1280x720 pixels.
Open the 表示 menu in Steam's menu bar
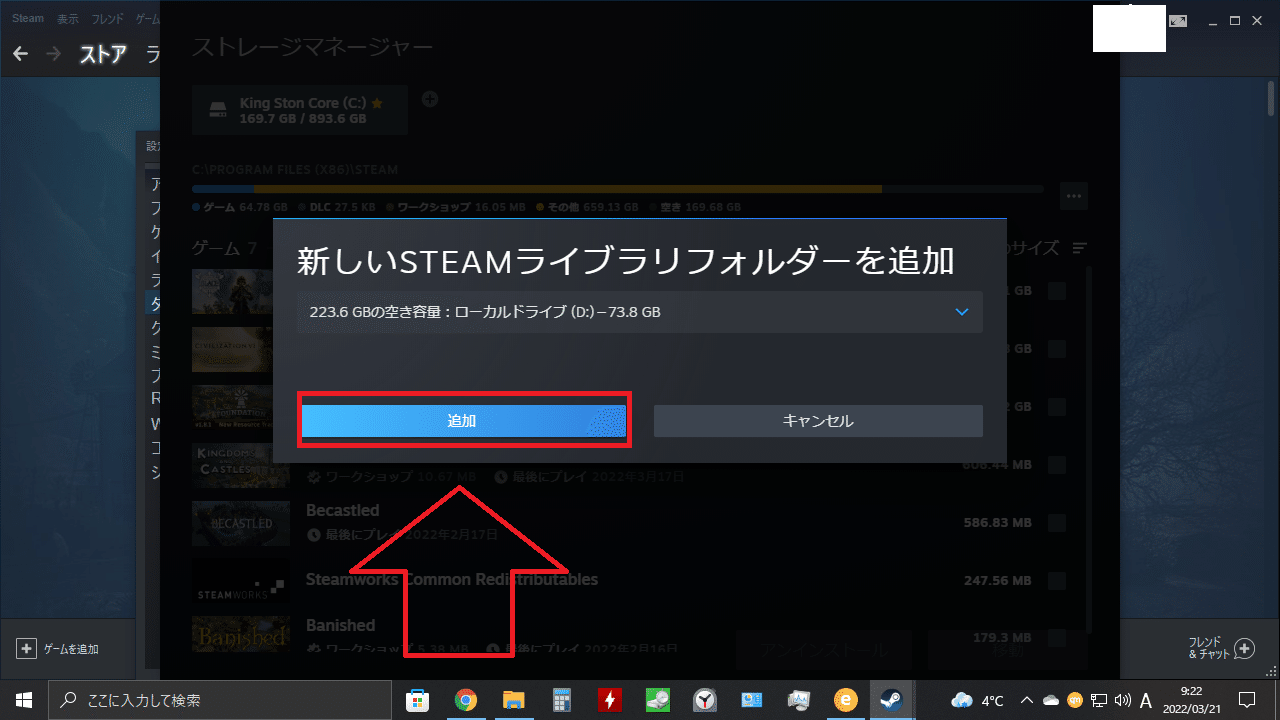[67, 17]
